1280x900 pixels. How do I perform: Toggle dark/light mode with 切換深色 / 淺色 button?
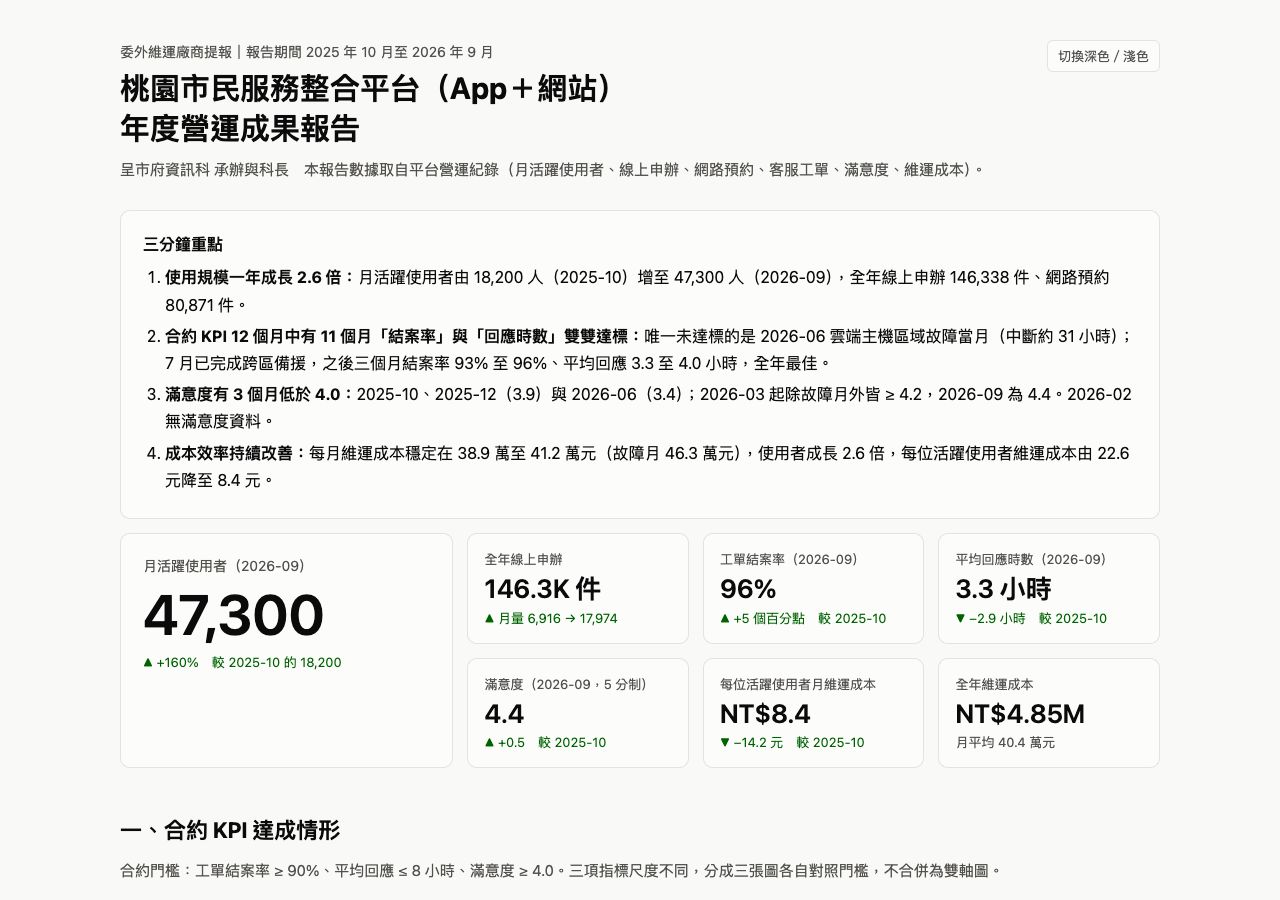[1103, 56]
